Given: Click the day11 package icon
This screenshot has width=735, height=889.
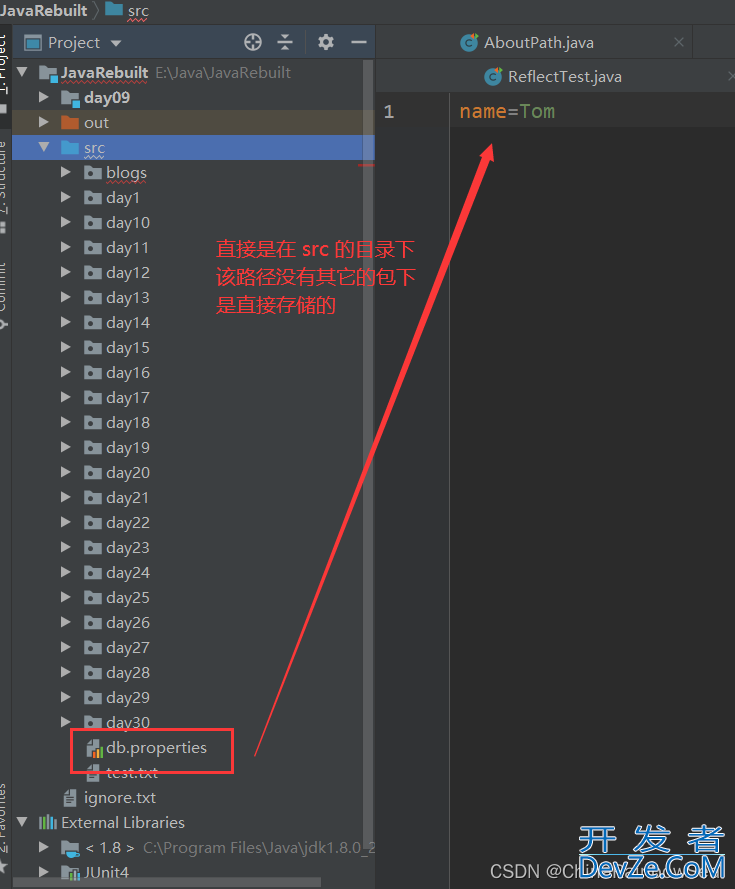Looking at the screenshot, I should coord(92,247).
